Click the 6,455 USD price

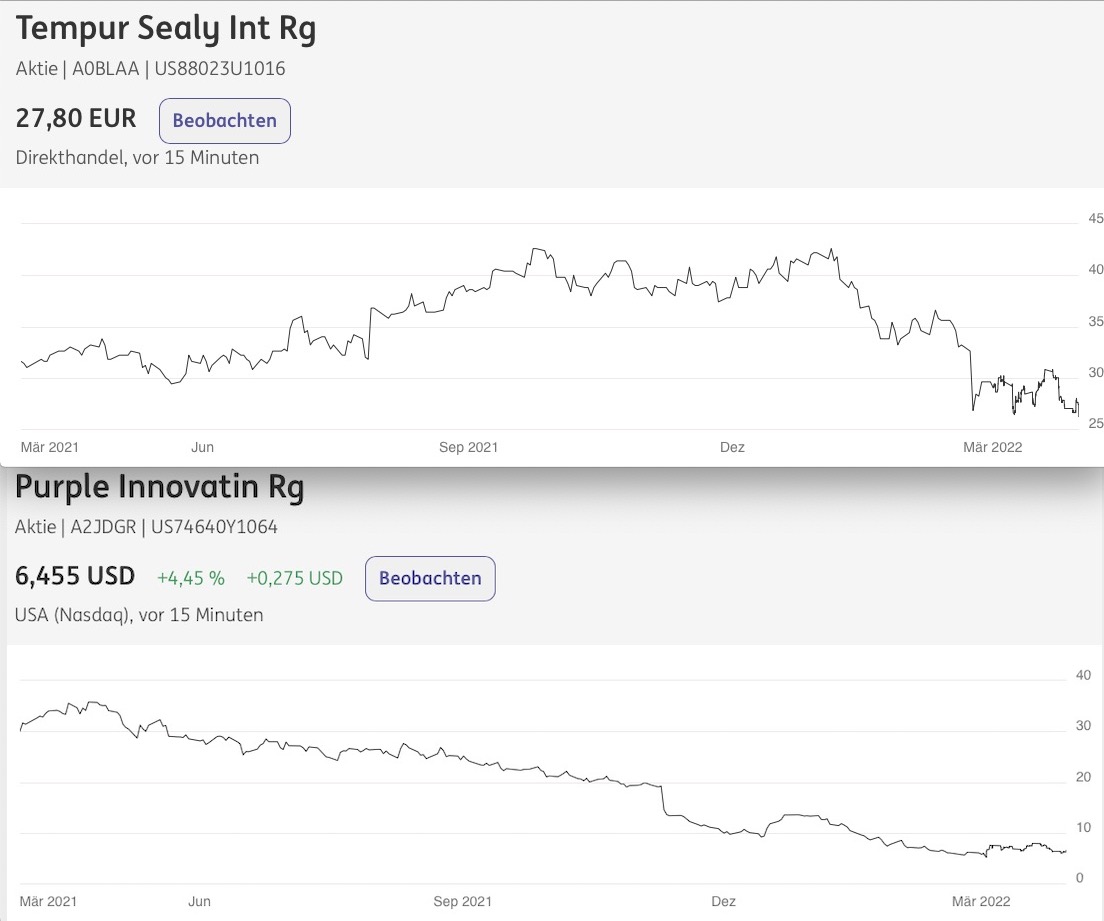(x=75, y=576)
